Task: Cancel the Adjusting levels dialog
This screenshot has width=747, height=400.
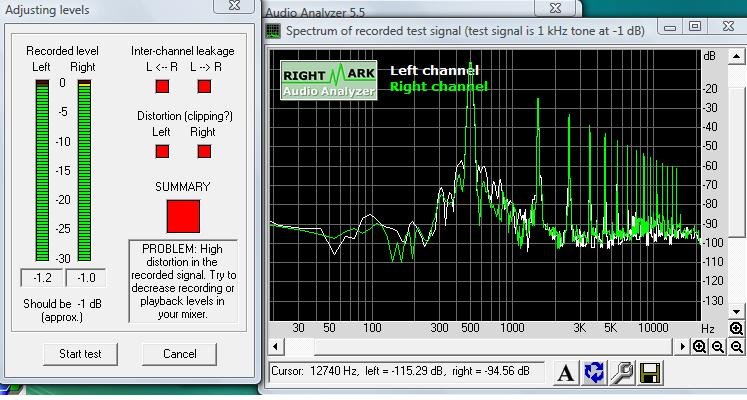Action: point(180,354)
